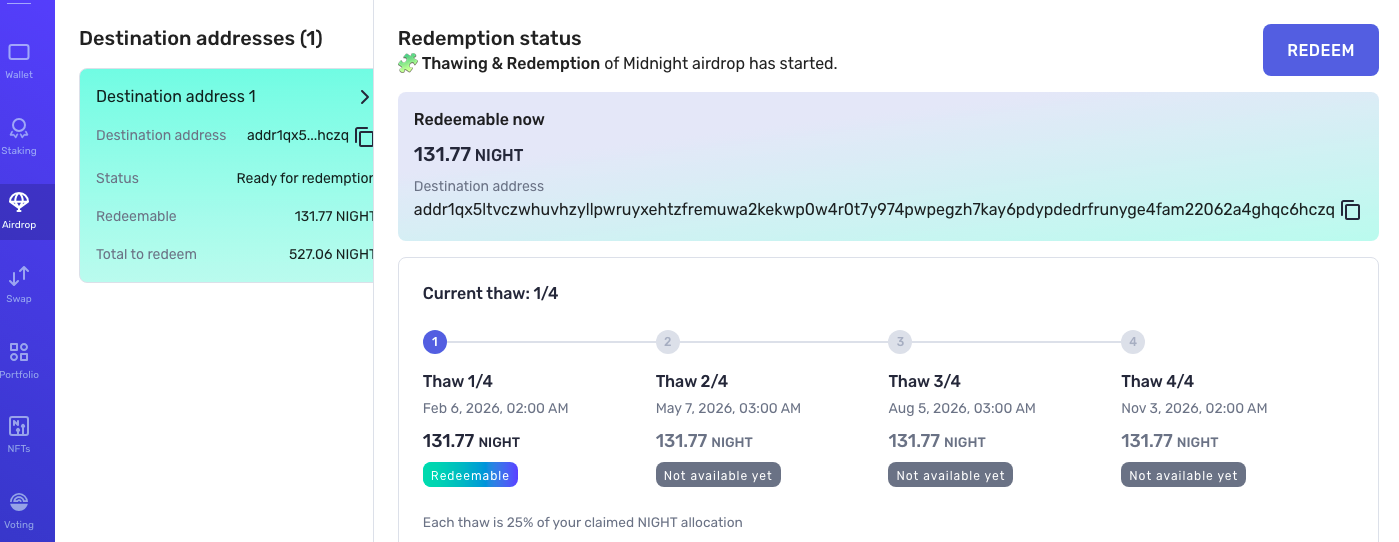Open the Swap arrows icon

[x=18, y=277]
